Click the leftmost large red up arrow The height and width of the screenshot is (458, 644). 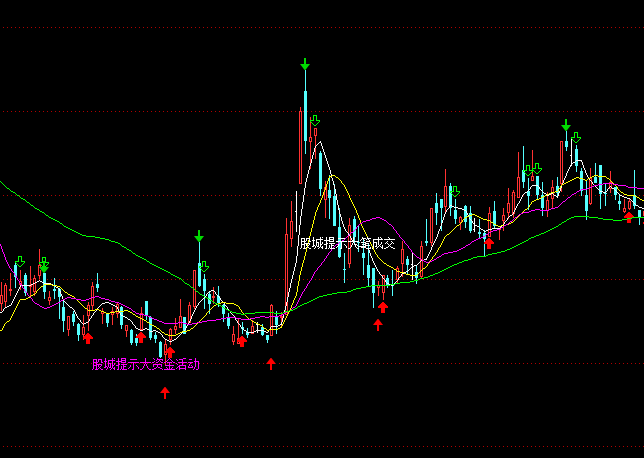tap(88, 338)
